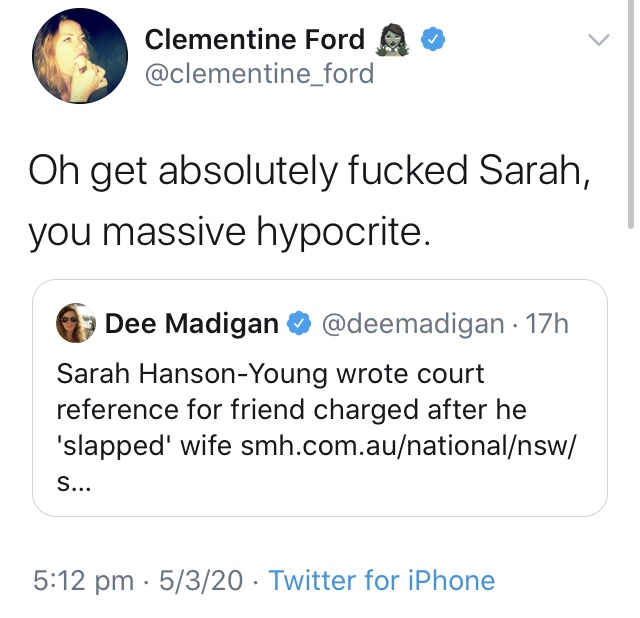
Task: Click the Dee Madigan display name
Action: 192,324
